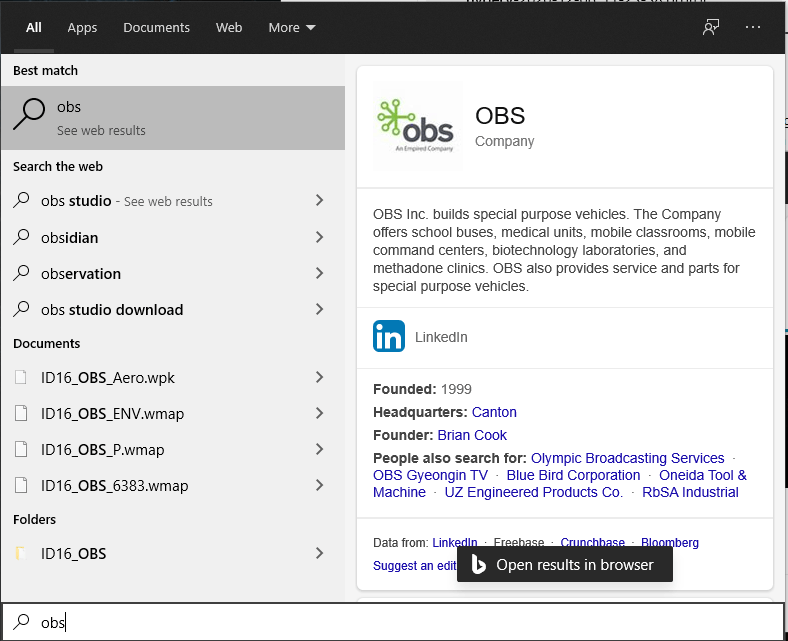This screenshot has width=788, height=641.
Task: Open the RbSA Industrial link
Action: tap(691, 492)
